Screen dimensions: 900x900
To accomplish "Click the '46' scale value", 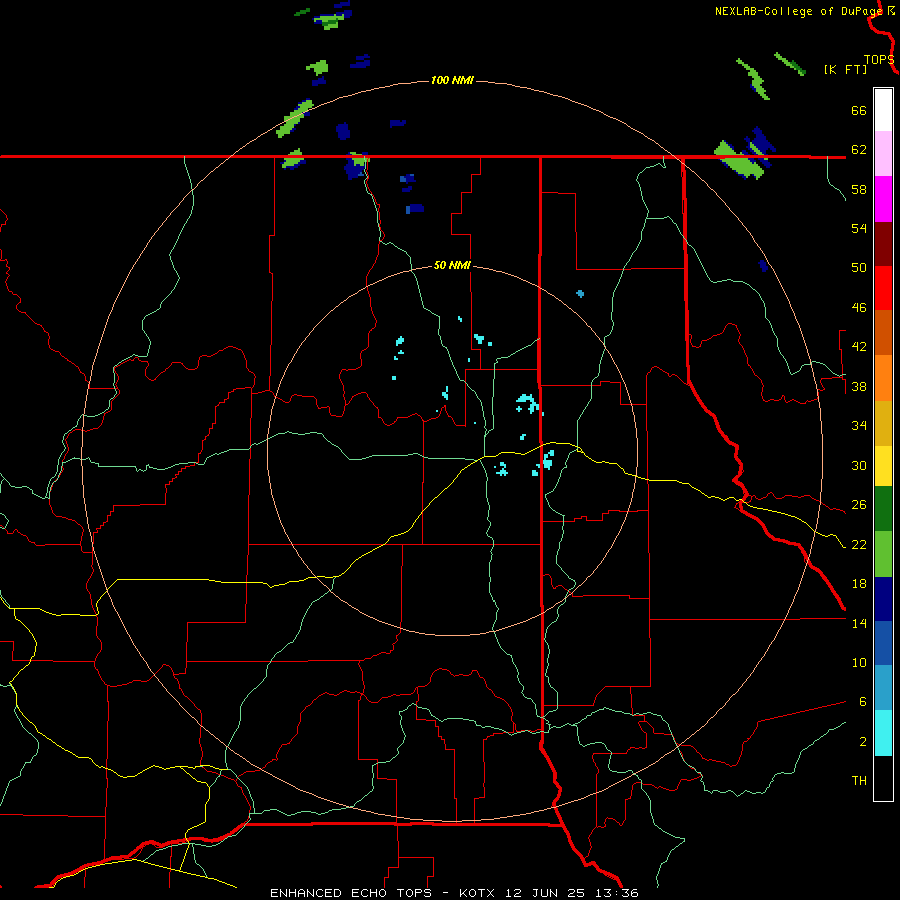I will (859, 308).
